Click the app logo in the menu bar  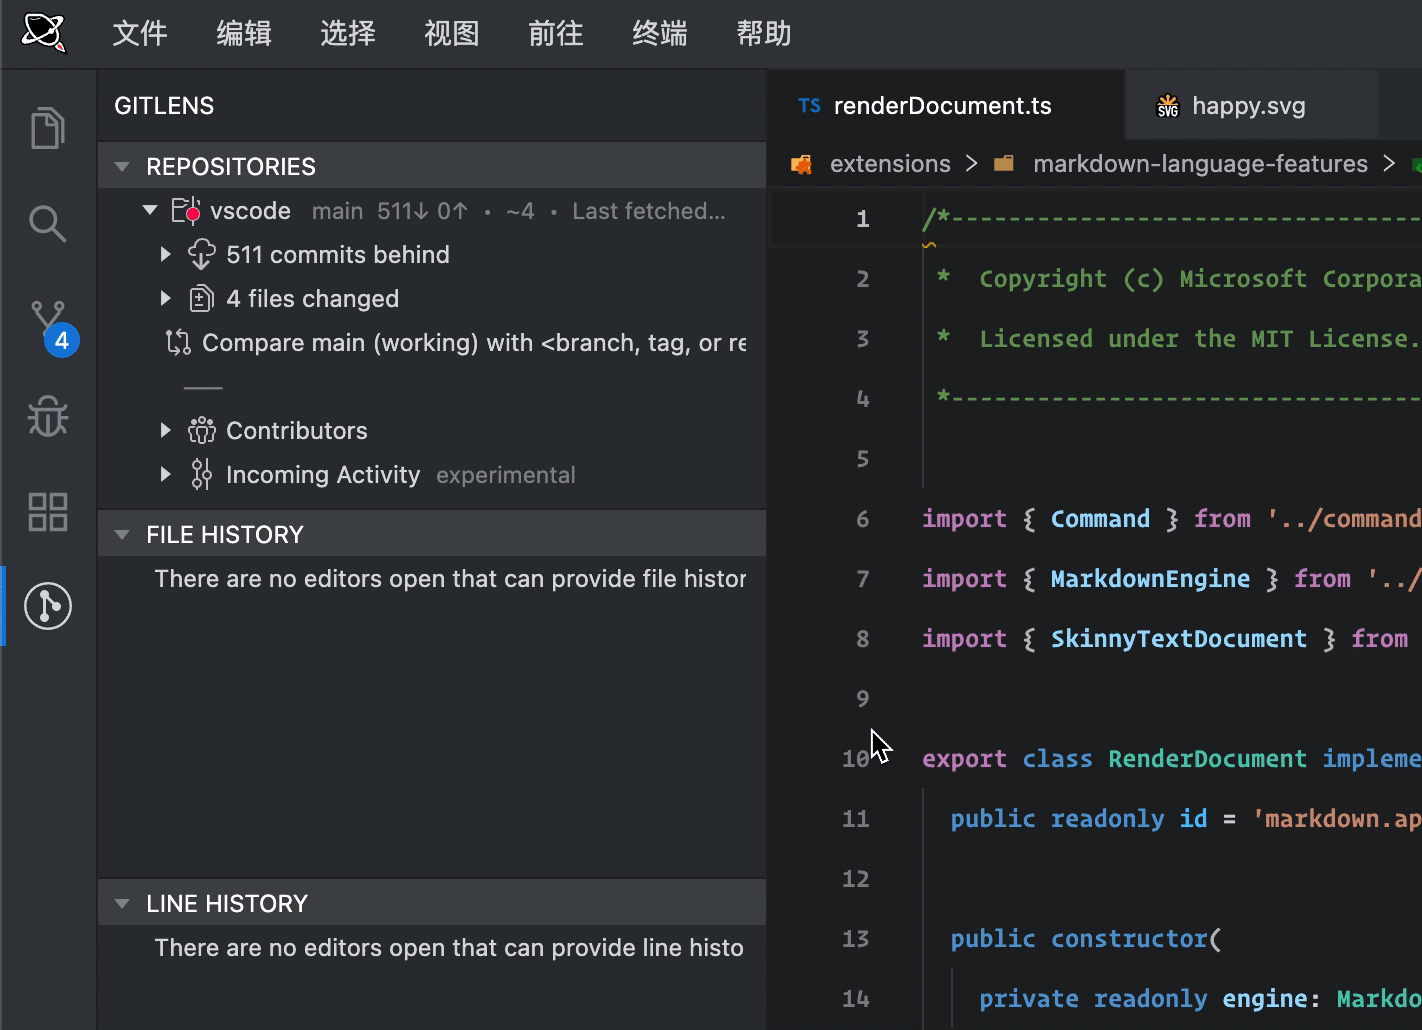point(43,33)
